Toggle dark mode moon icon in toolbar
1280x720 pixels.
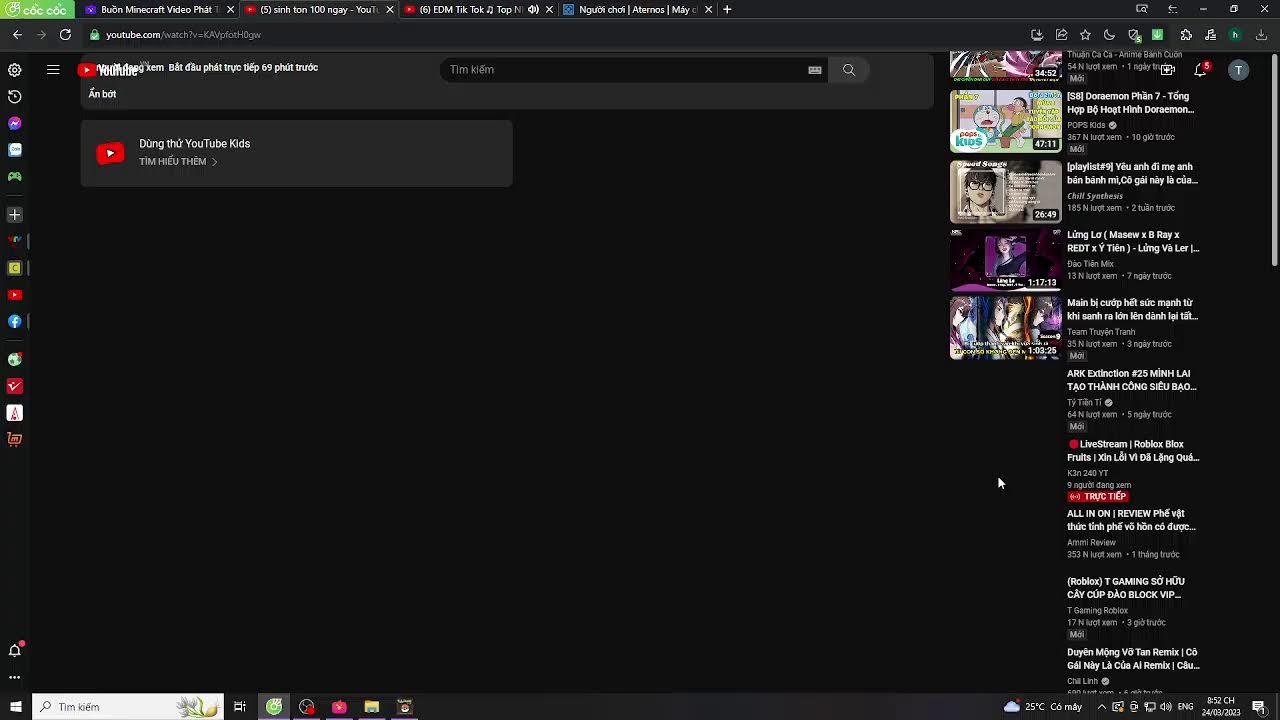click(x=1109, y=35)
